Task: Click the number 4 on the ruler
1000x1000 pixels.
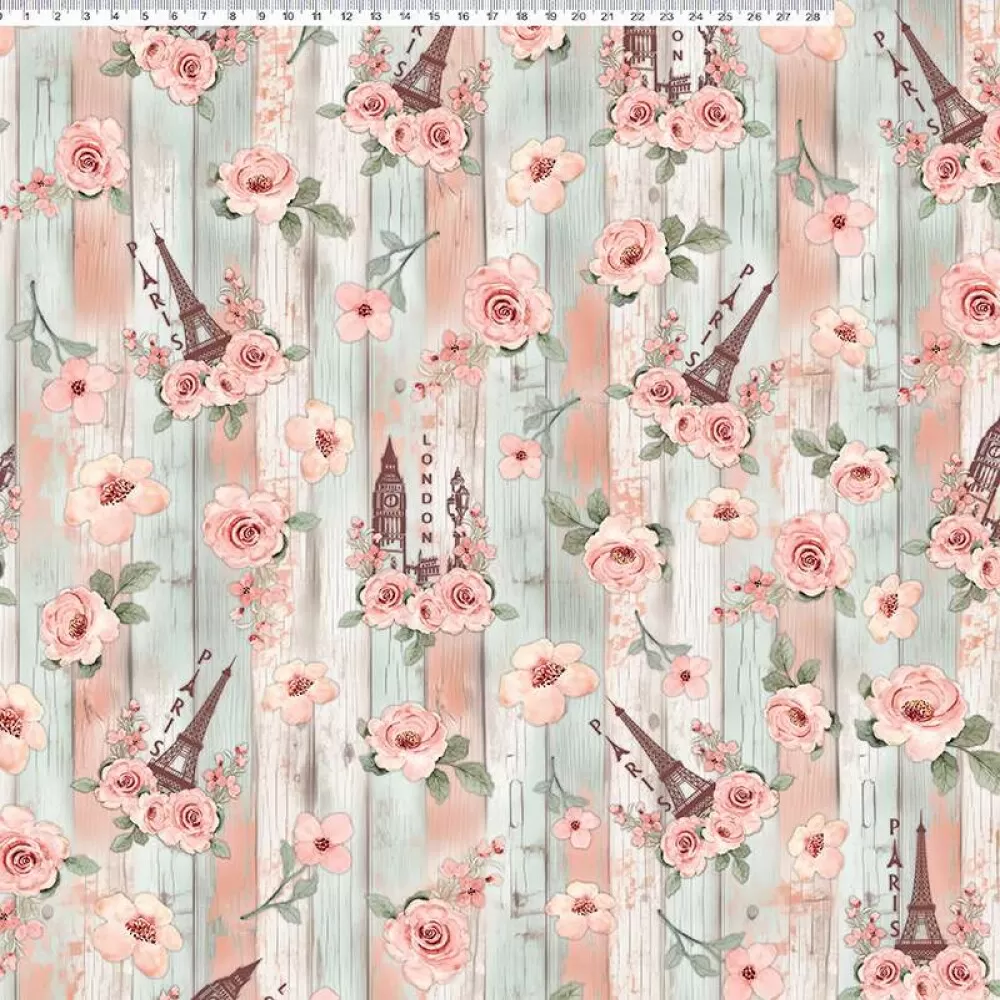Action: [115, 17]
